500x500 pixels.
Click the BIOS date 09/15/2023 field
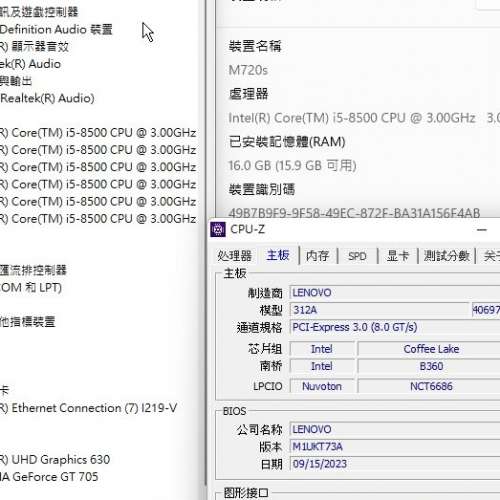point(395,464)
